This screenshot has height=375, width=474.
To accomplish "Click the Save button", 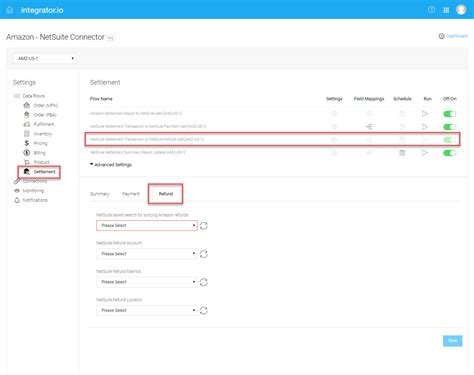I will pos(453,341).
